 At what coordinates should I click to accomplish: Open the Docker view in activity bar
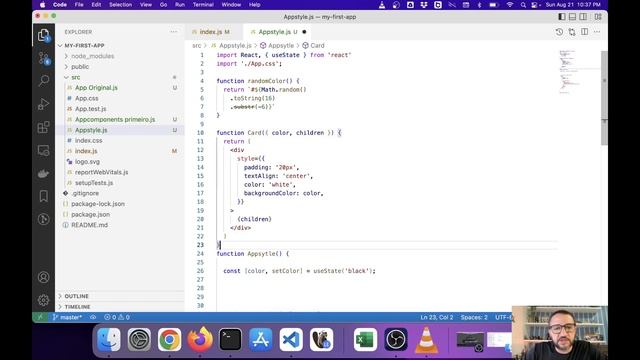point(43,173)
